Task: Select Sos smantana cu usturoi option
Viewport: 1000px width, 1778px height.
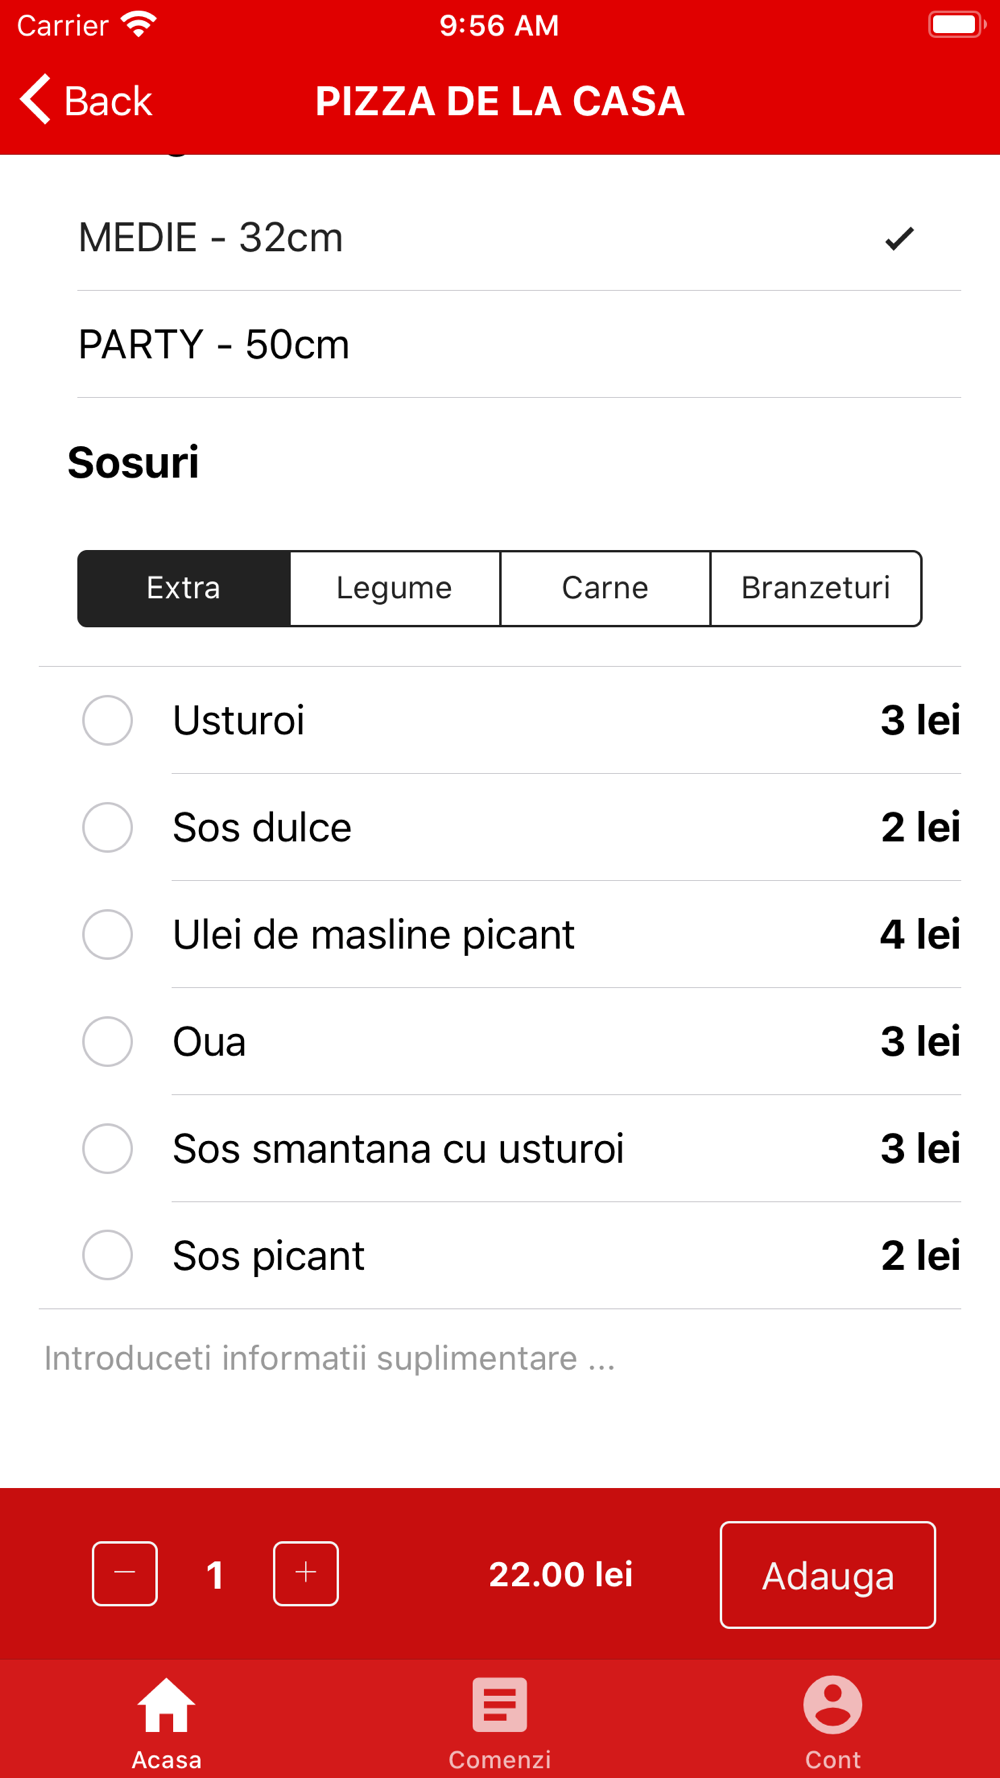Action: pyautogui.click(x=500, y=1148)
